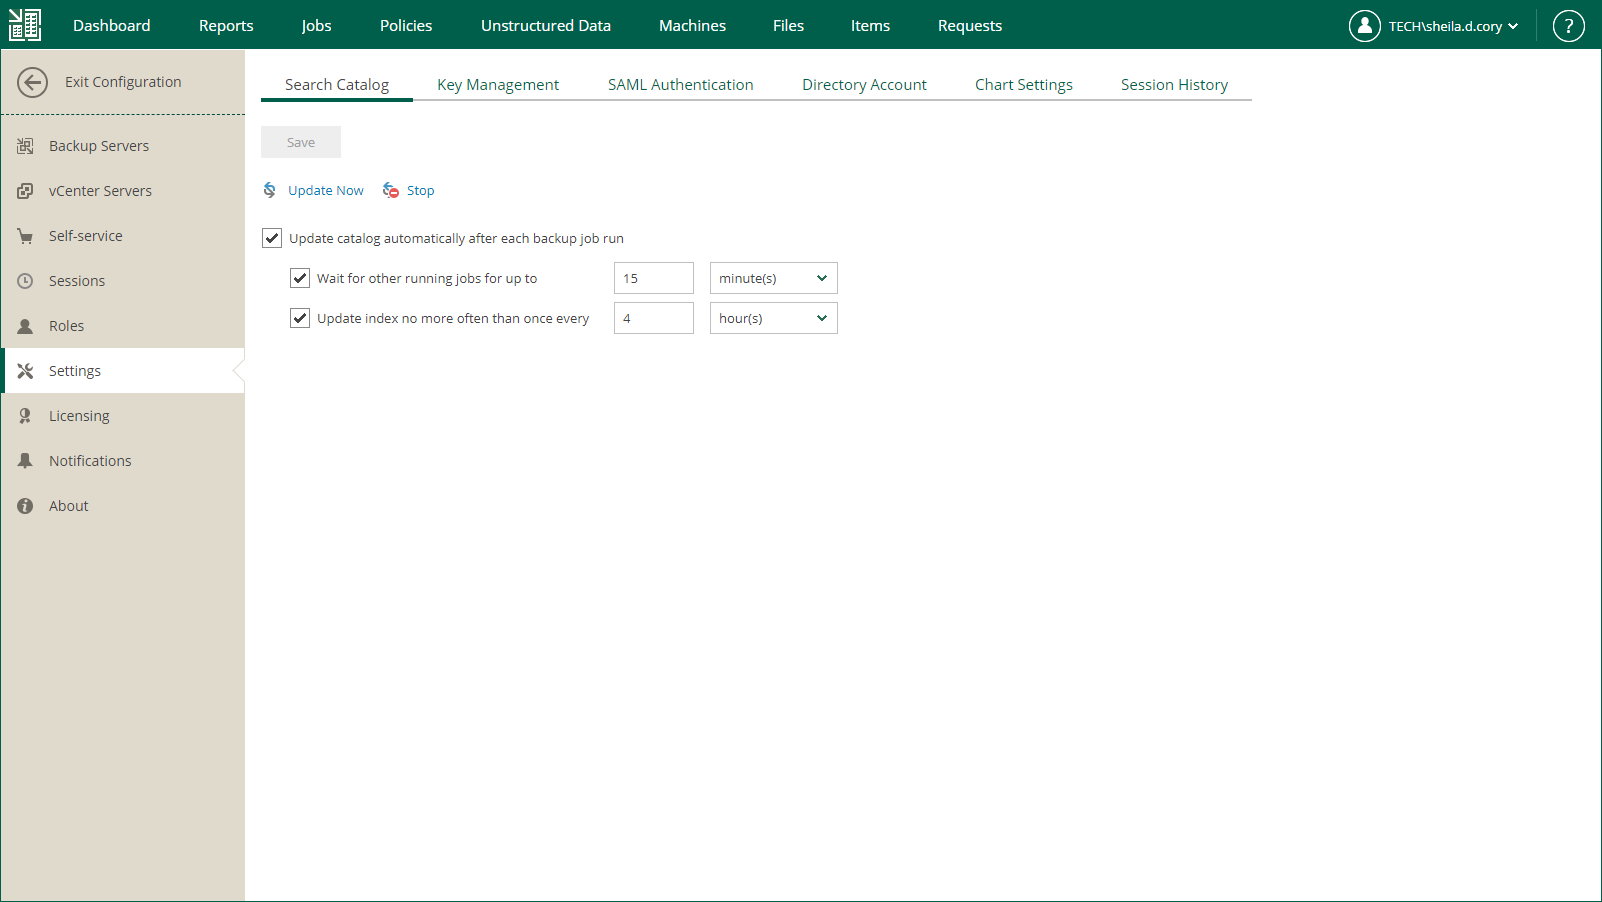Open the help question mark icon
The image size is (1602, 902).
click(1568, 26)
